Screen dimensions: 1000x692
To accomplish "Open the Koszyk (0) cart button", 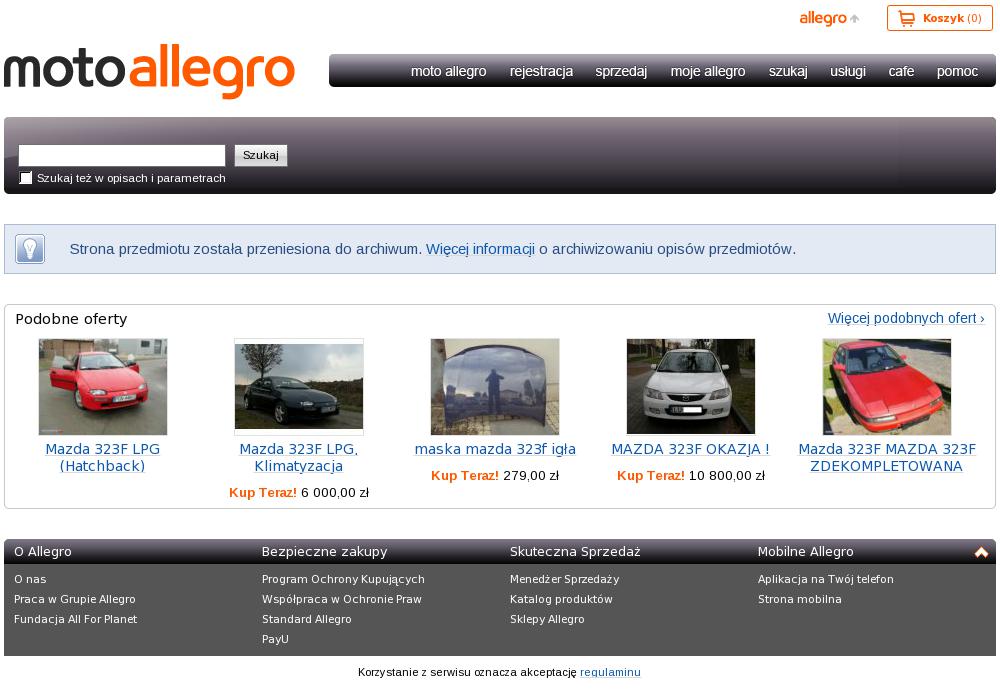I will [939, 18].
